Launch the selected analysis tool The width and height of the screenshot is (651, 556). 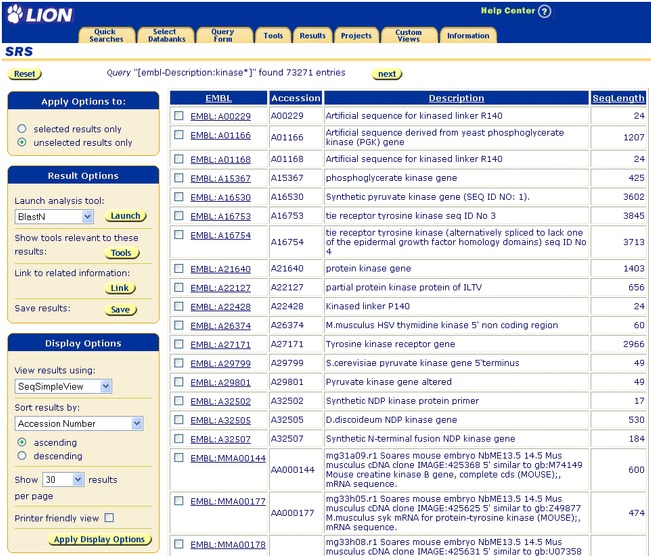click(x=125, y=216)
